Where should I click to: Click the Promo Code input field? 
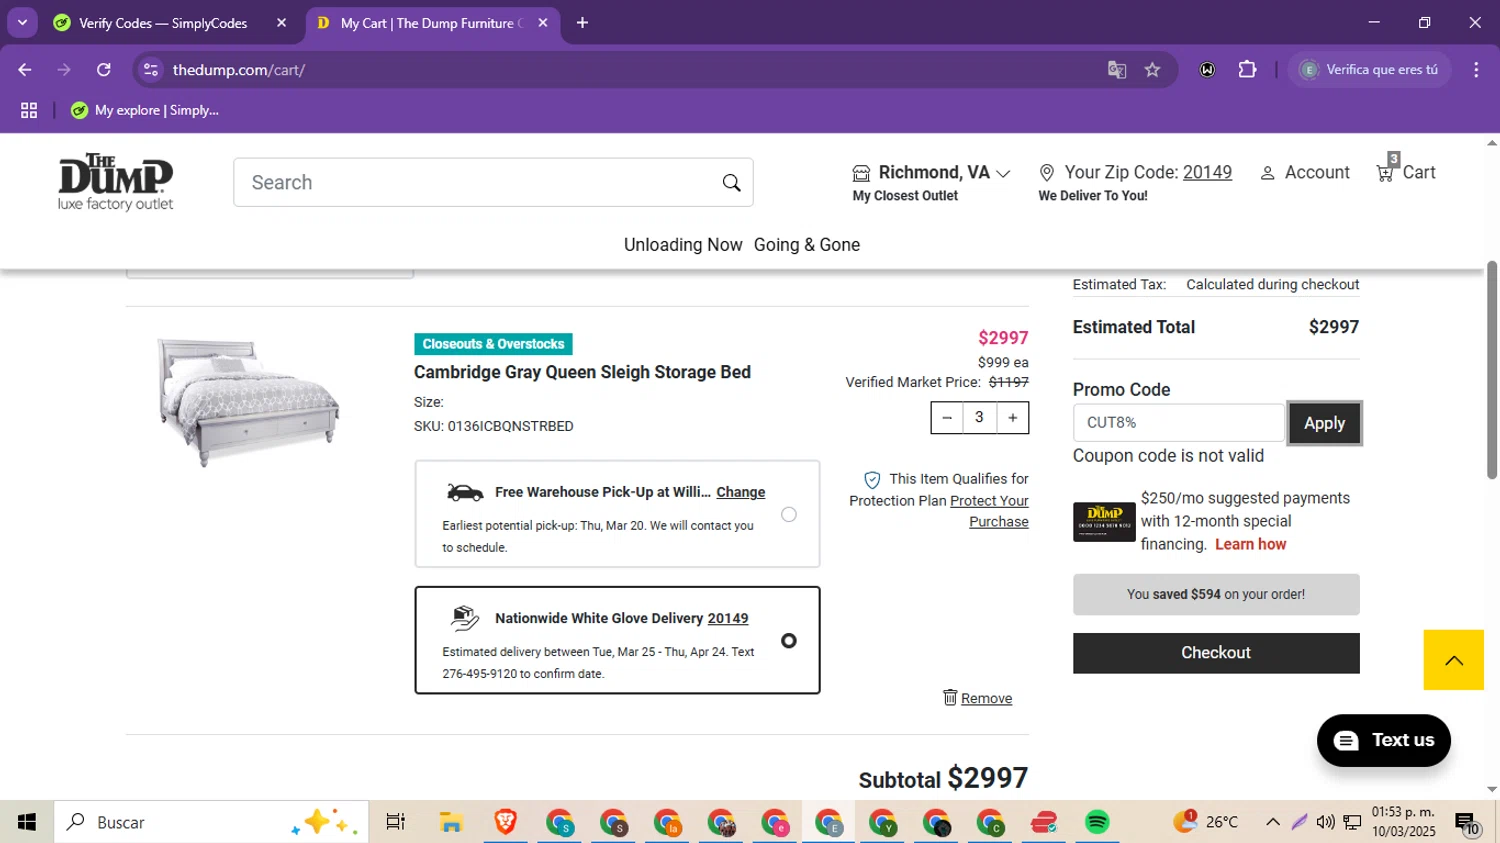coord(1178,423)
